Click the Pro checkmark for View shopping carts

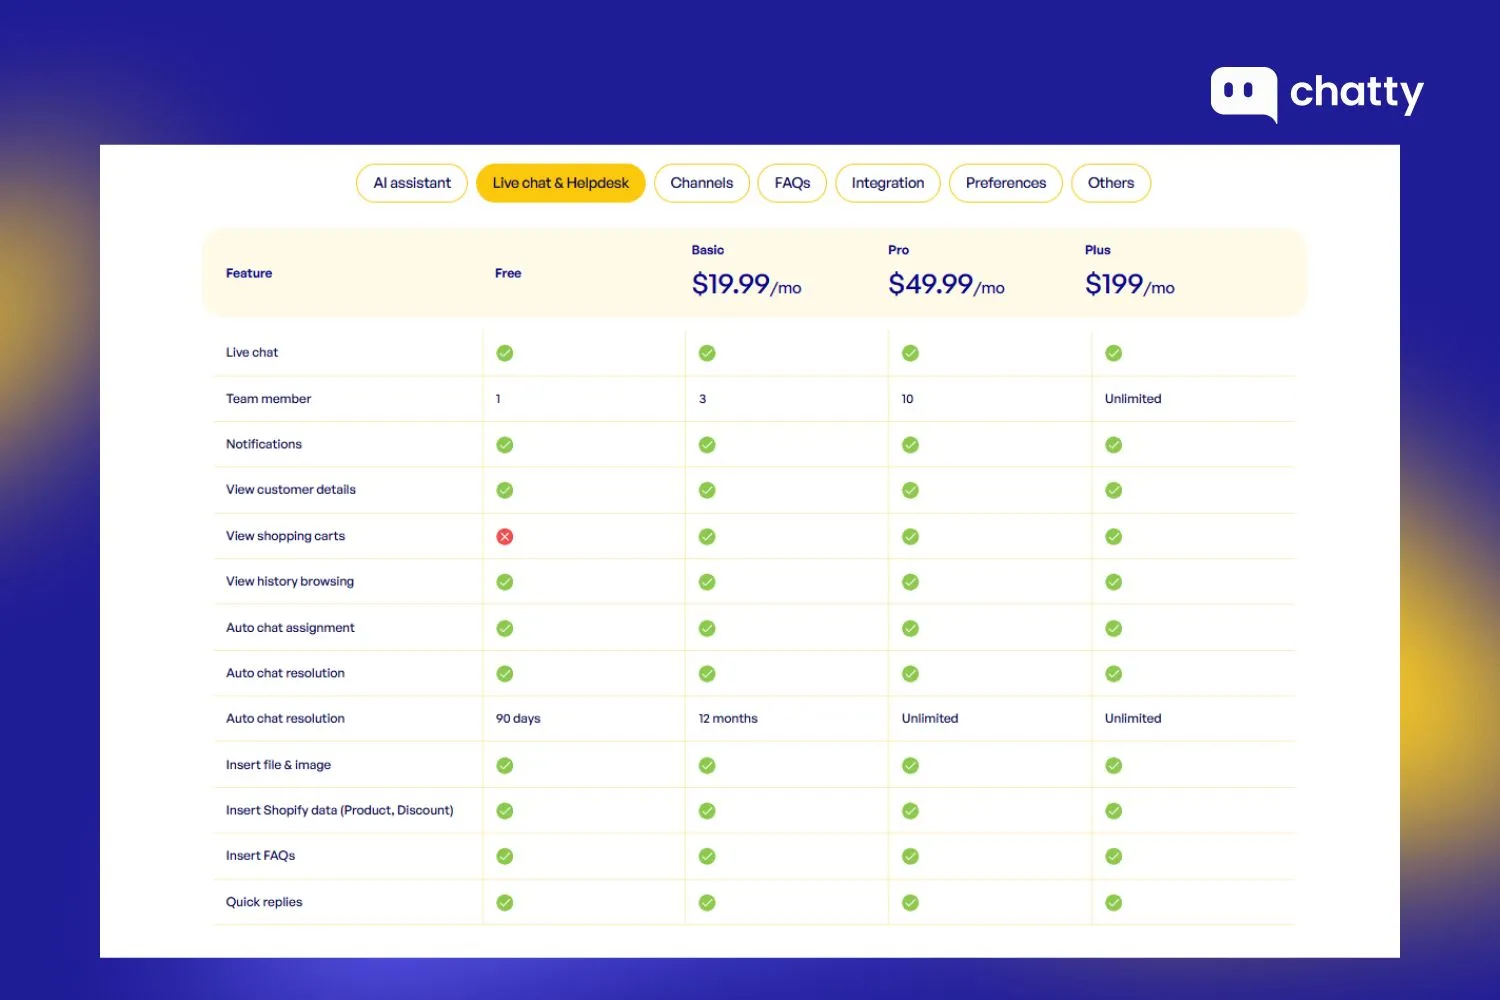click(910, 537)
